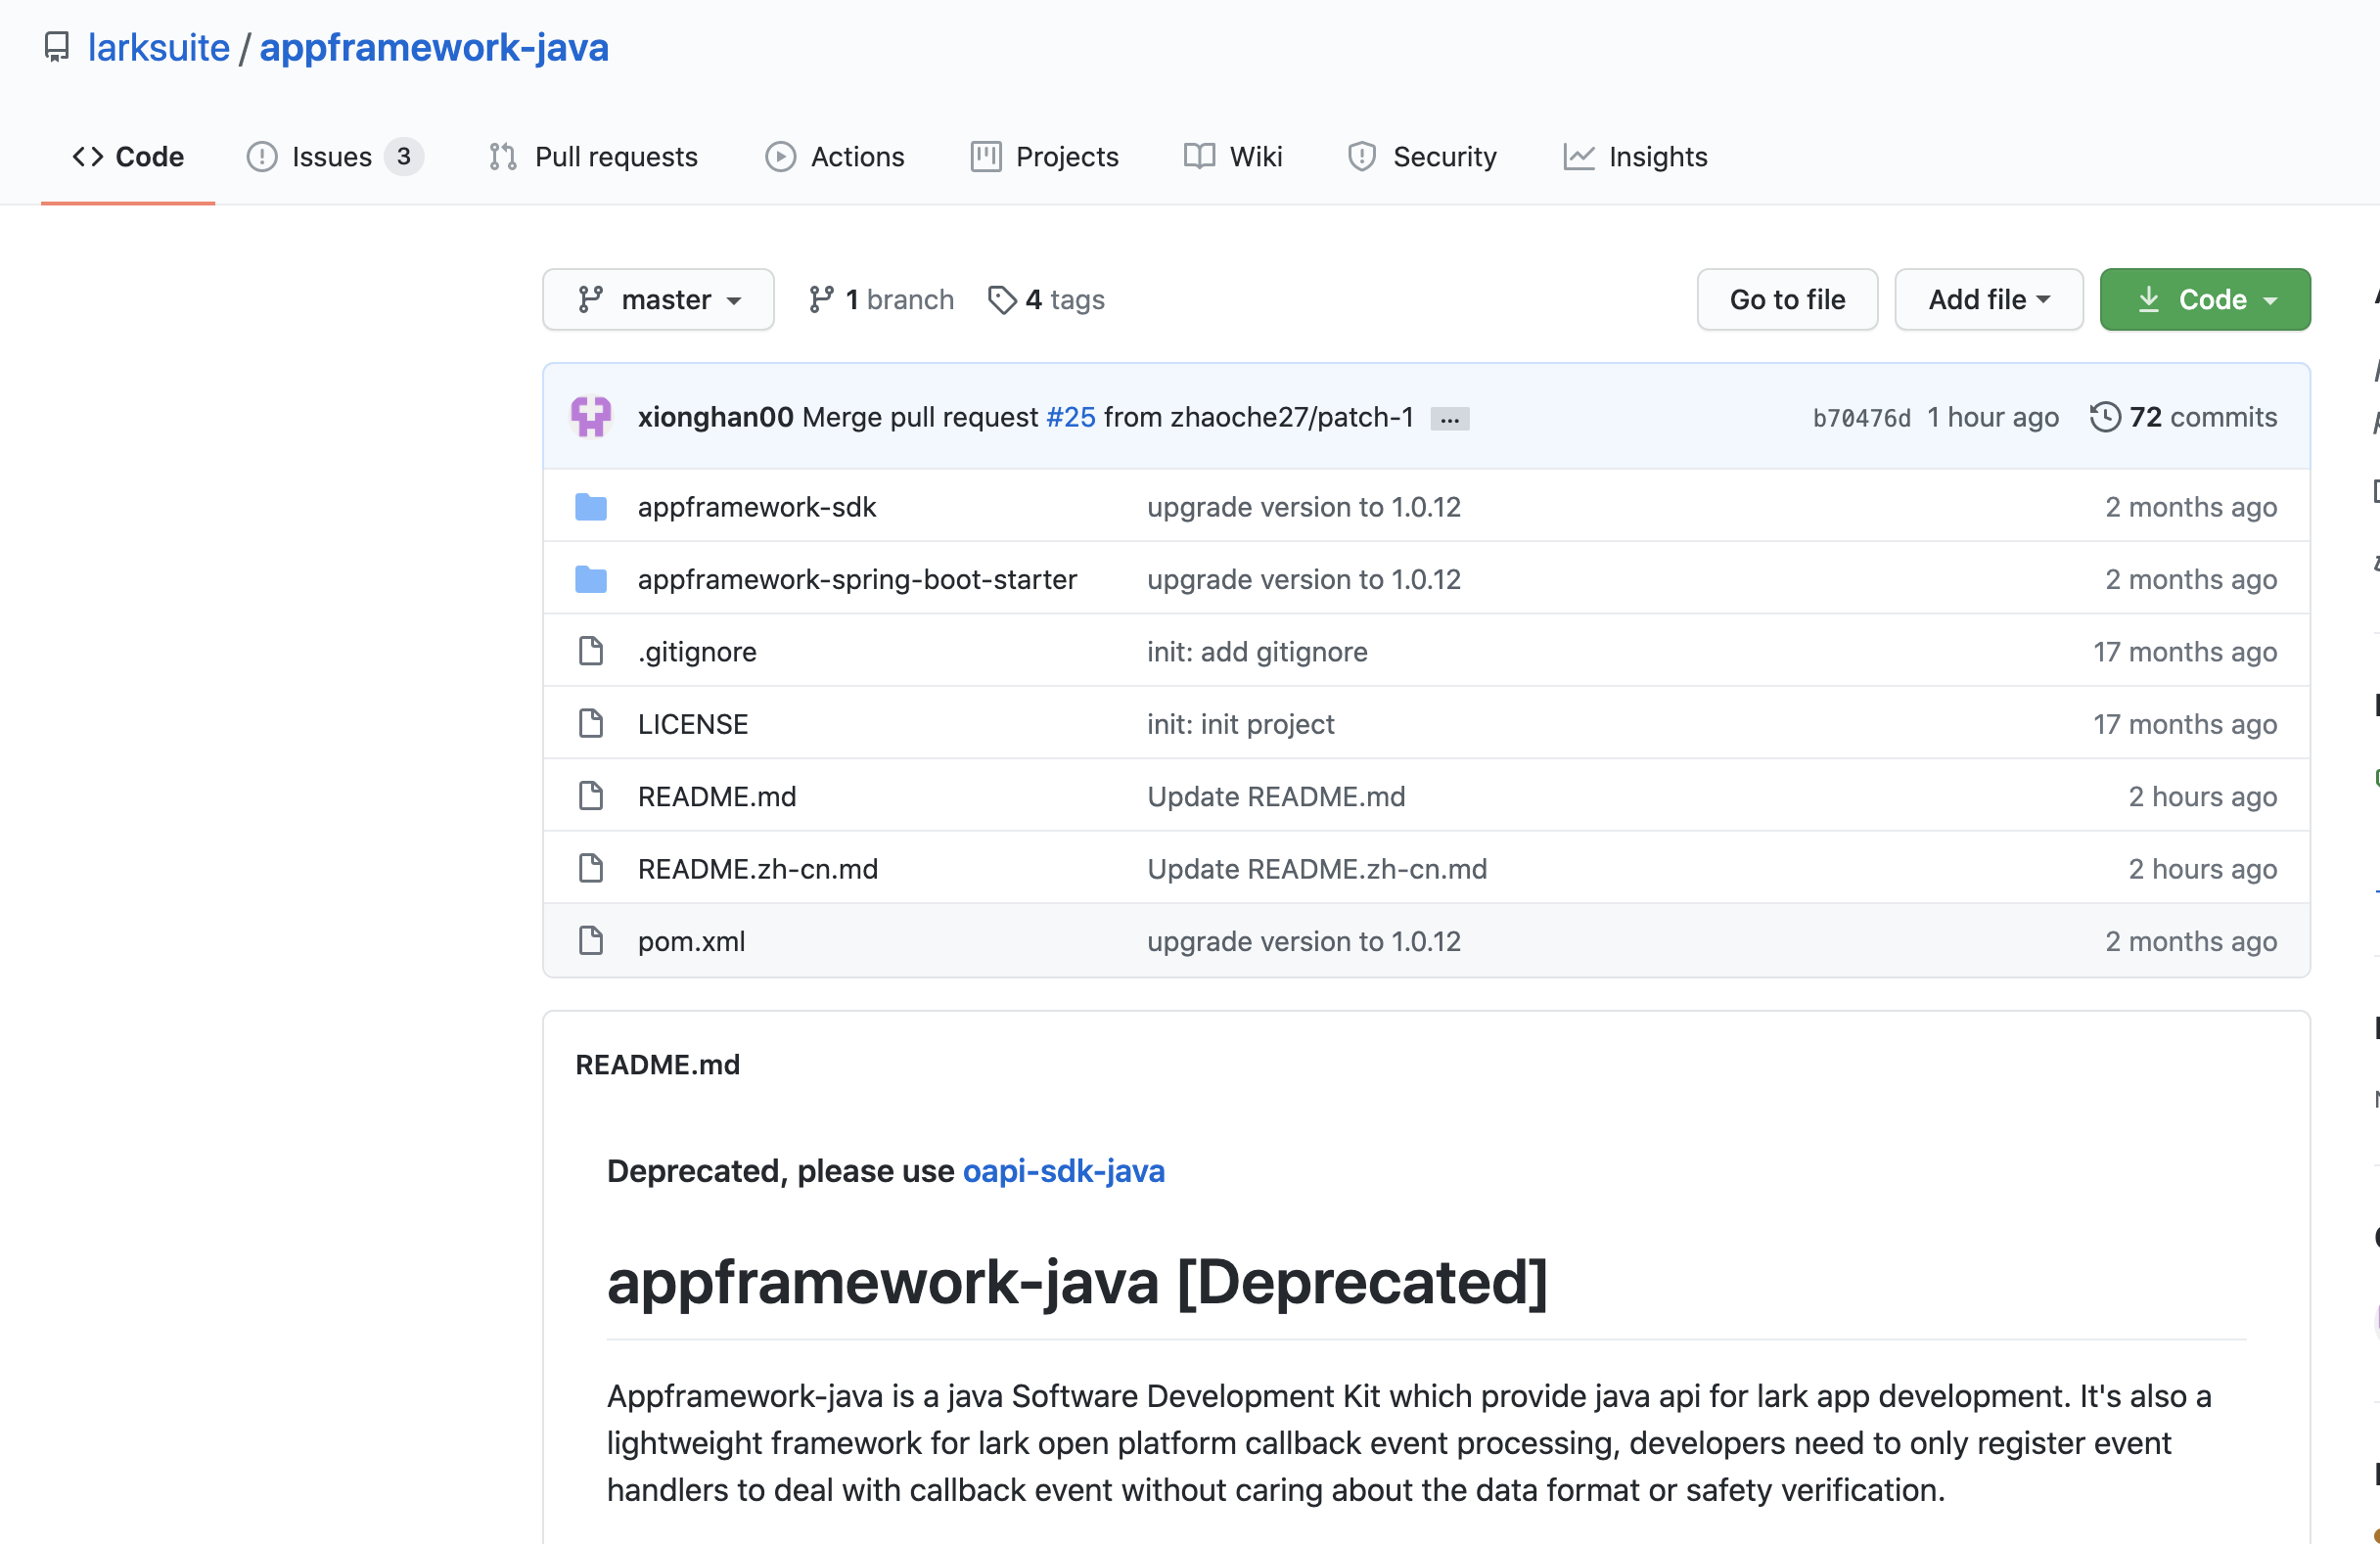Open the Pull requests tab

[593, 157]
